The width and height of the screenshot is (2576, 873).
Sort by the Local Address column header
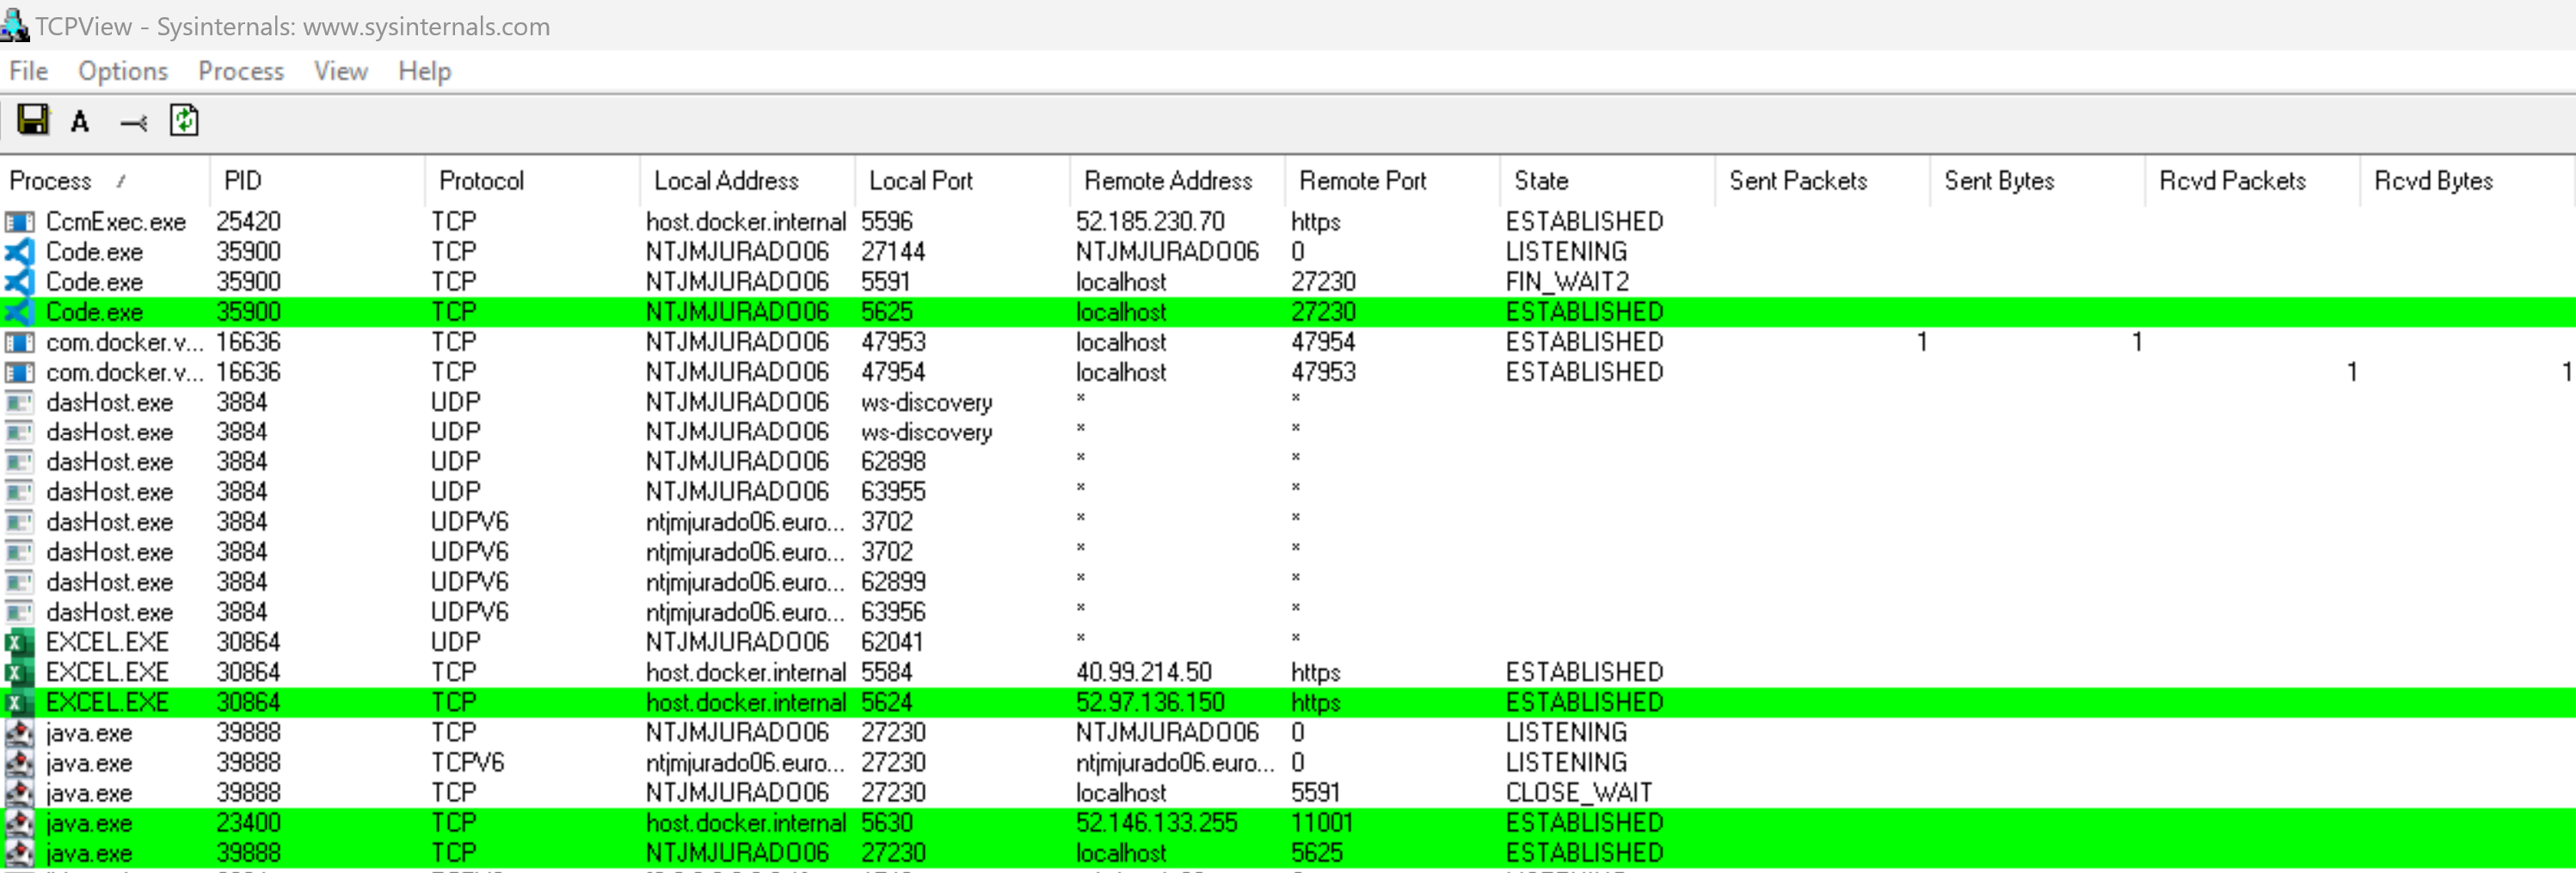tap(748, 181)
